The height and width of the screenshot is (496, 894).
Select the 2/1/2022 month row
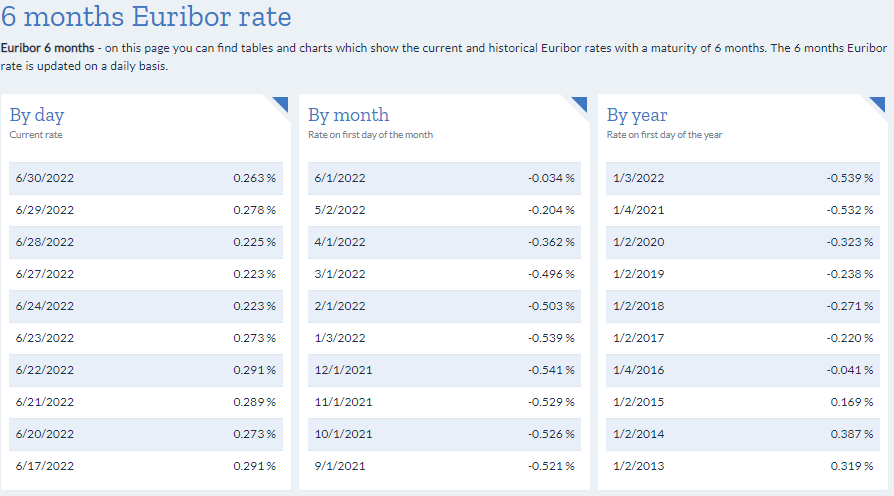445,306
